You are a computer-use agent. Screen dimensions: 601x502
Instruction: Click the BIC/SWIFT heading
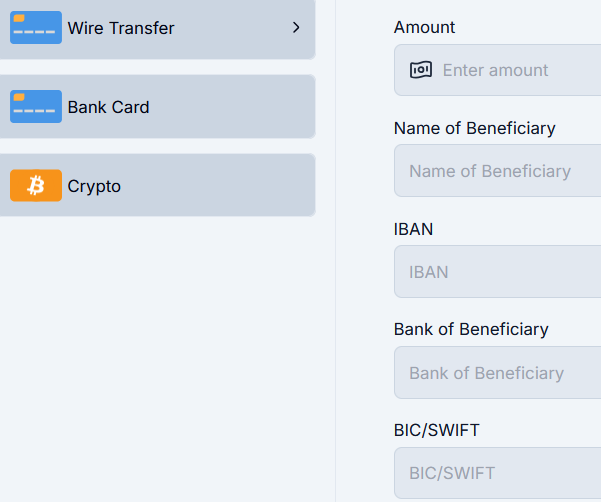click(437, 430)
